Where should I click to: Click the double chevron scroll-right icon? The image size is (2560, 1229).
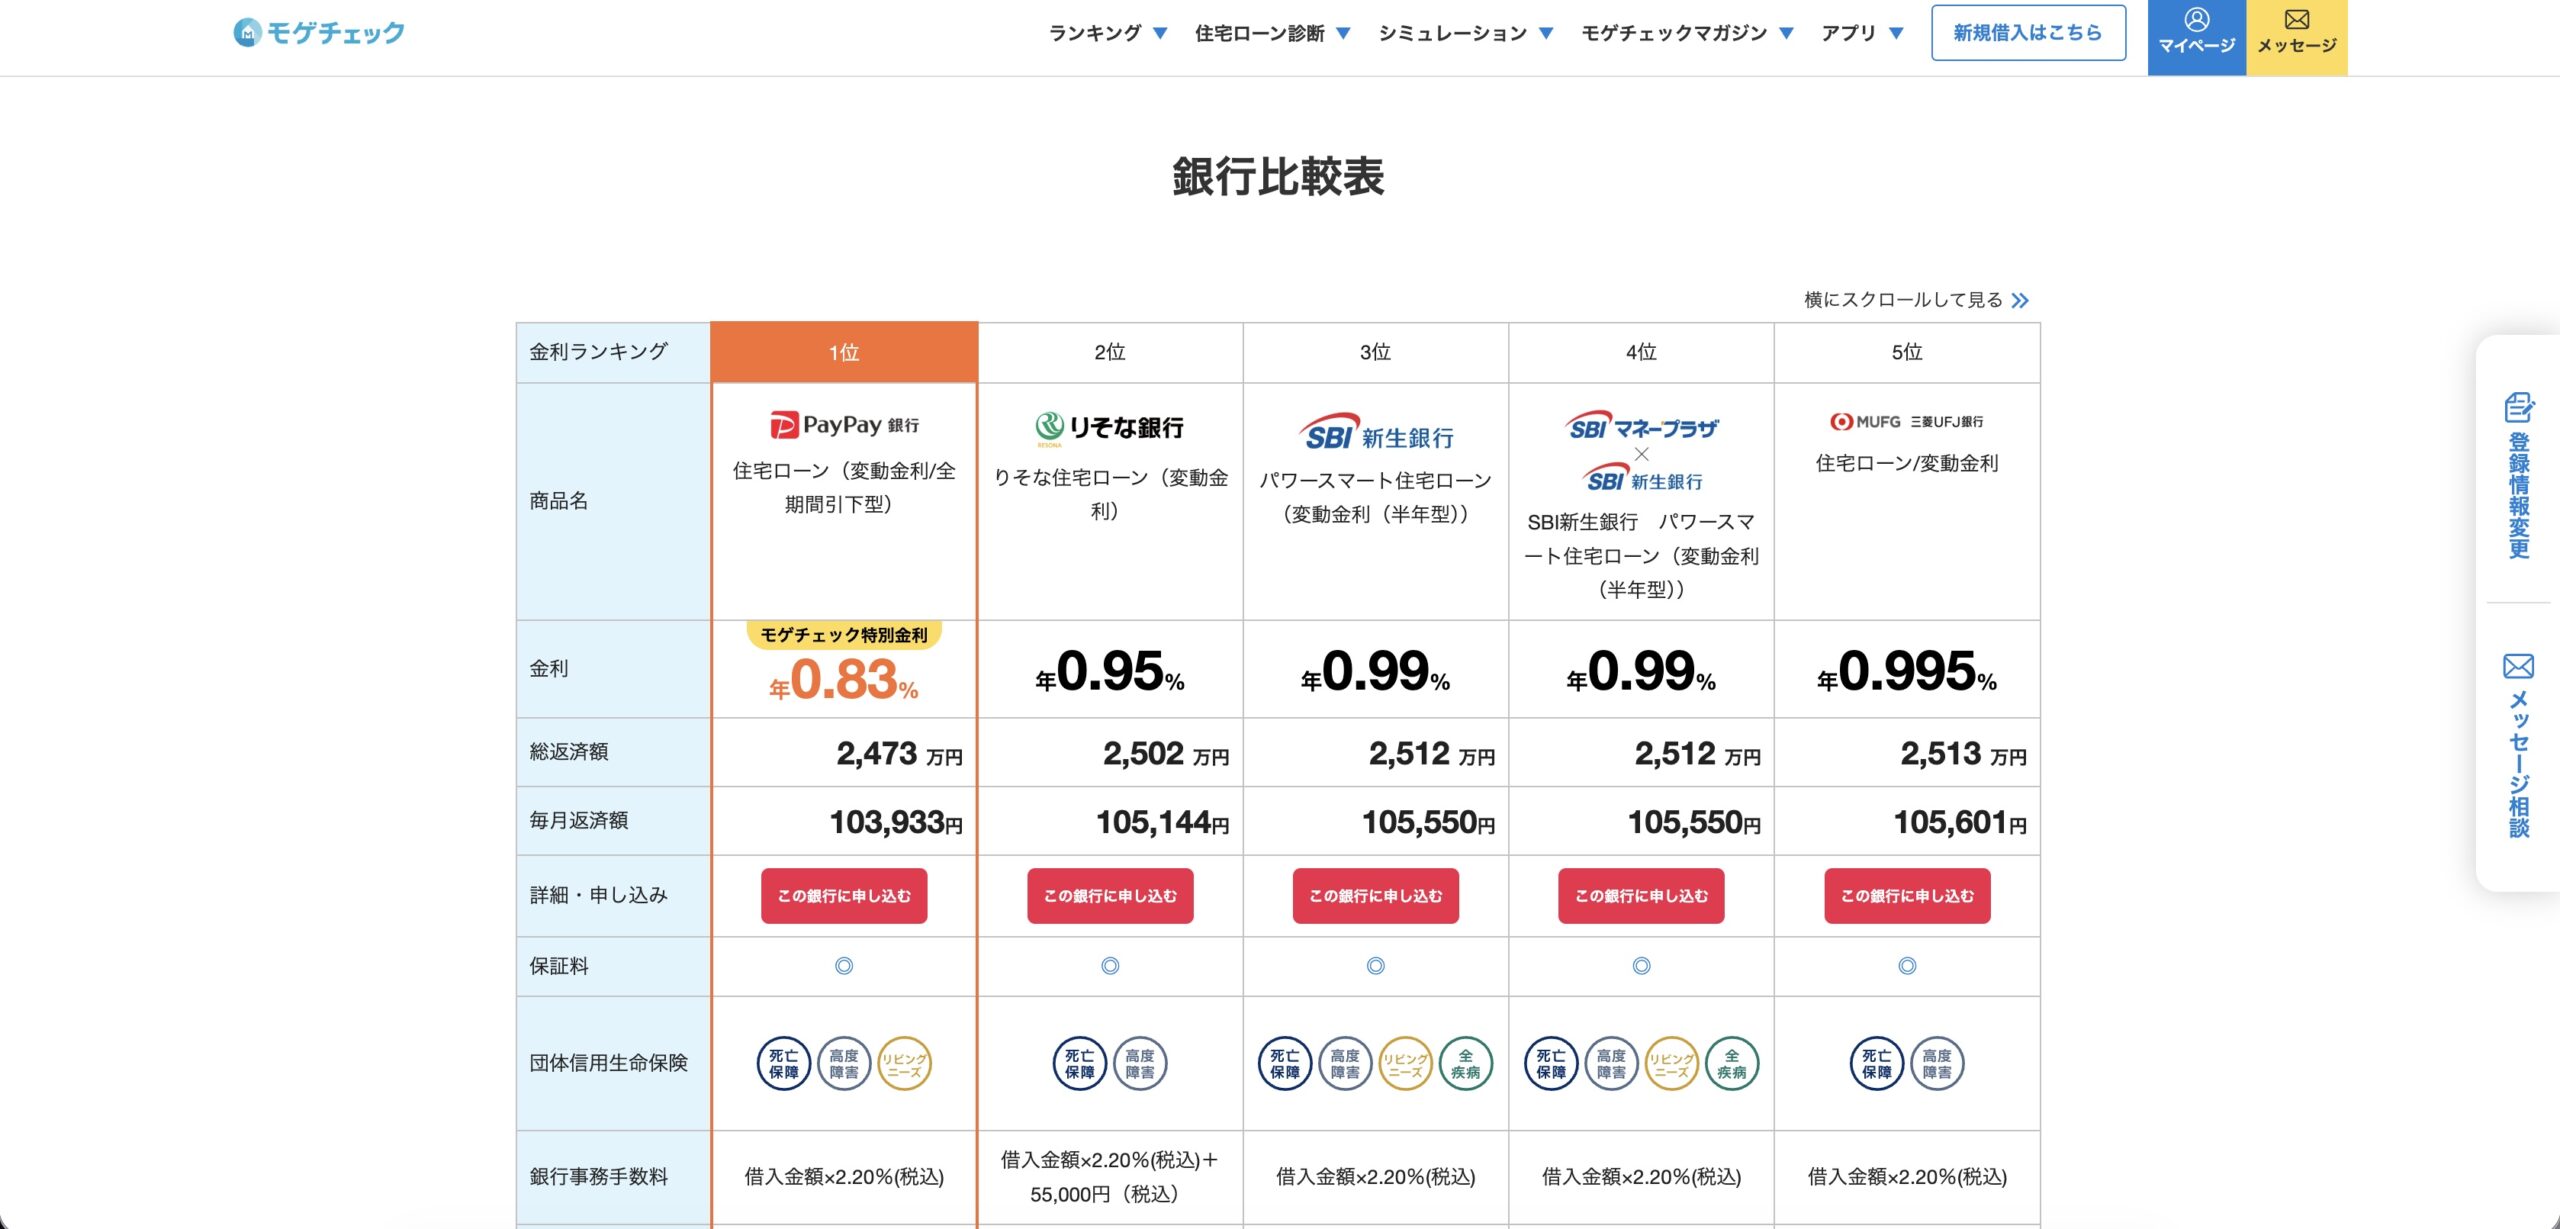point(2020,300)
